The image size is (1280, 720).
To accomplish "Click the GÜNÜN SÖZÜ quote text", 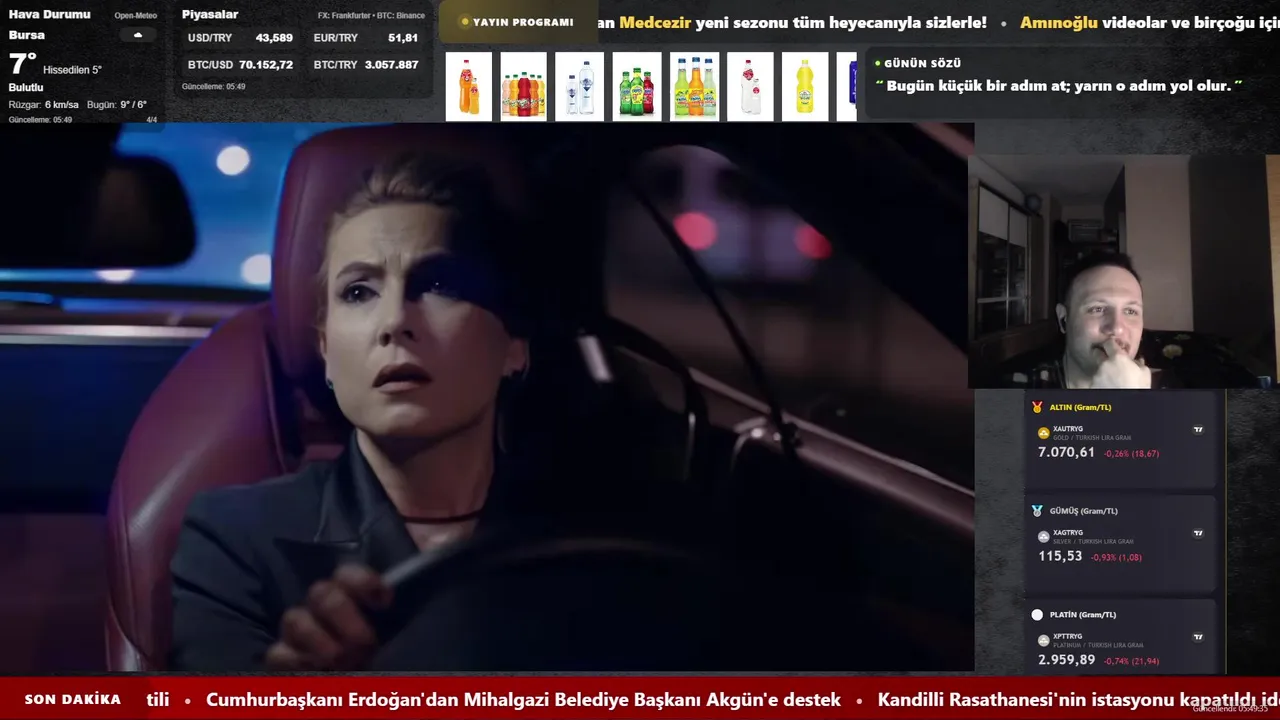I will [x=1059, y=86].
